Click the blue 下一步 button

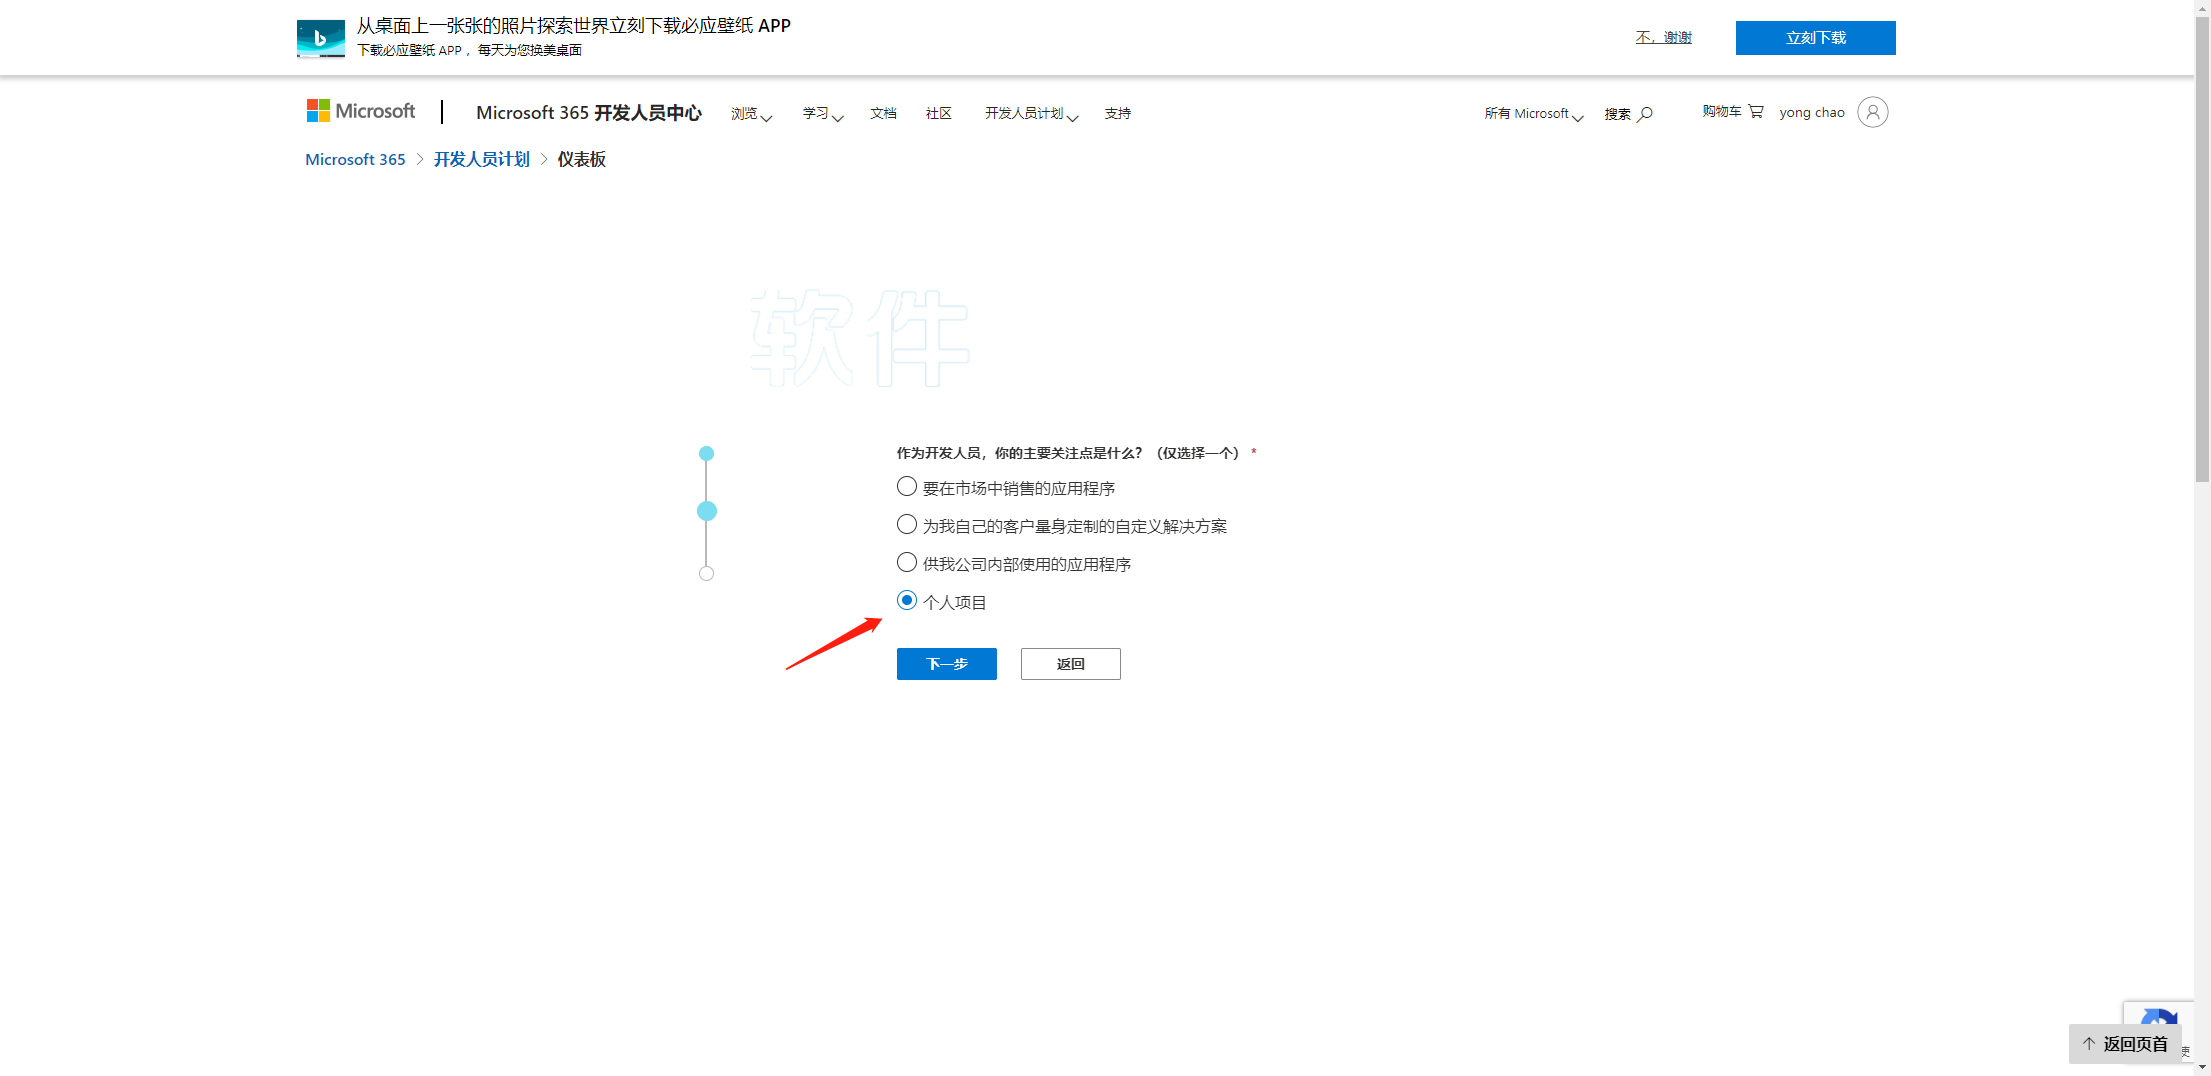point(946,664)
